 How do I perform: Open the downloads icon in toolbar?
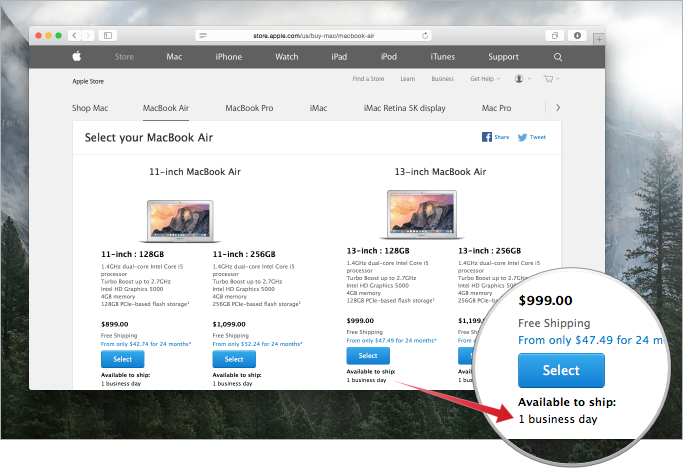coord(577,35)
